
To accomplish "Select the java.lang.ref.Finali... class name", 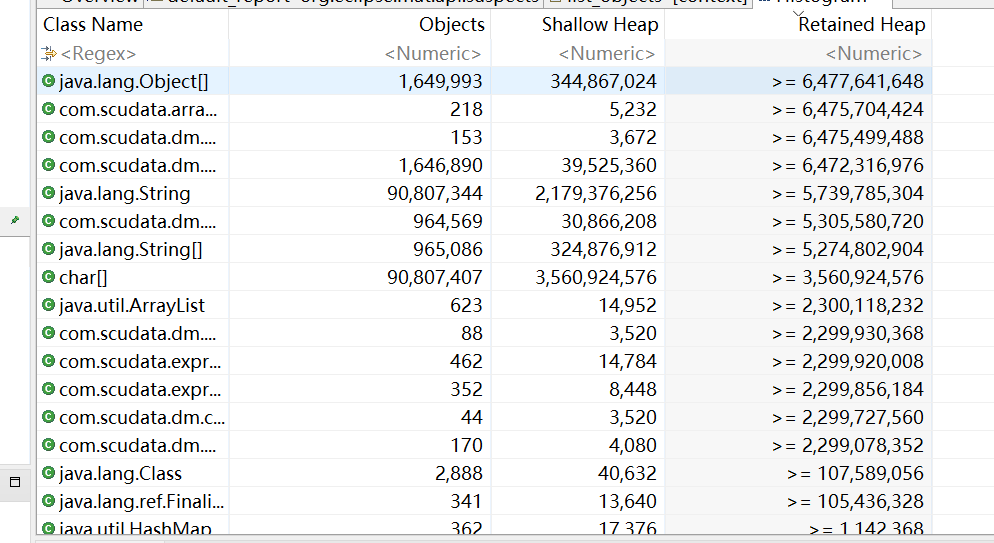I will pos(141,501).
